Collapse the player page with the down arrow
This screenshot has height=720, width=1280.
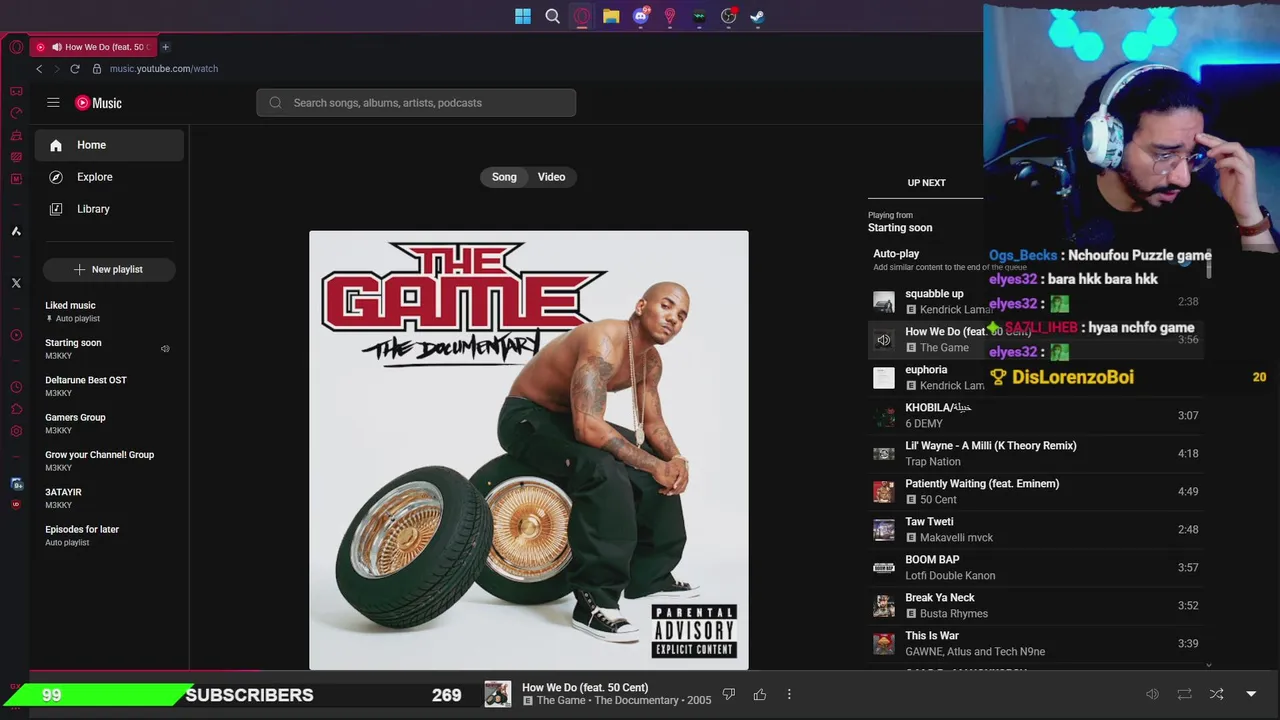pos(1251,694)
